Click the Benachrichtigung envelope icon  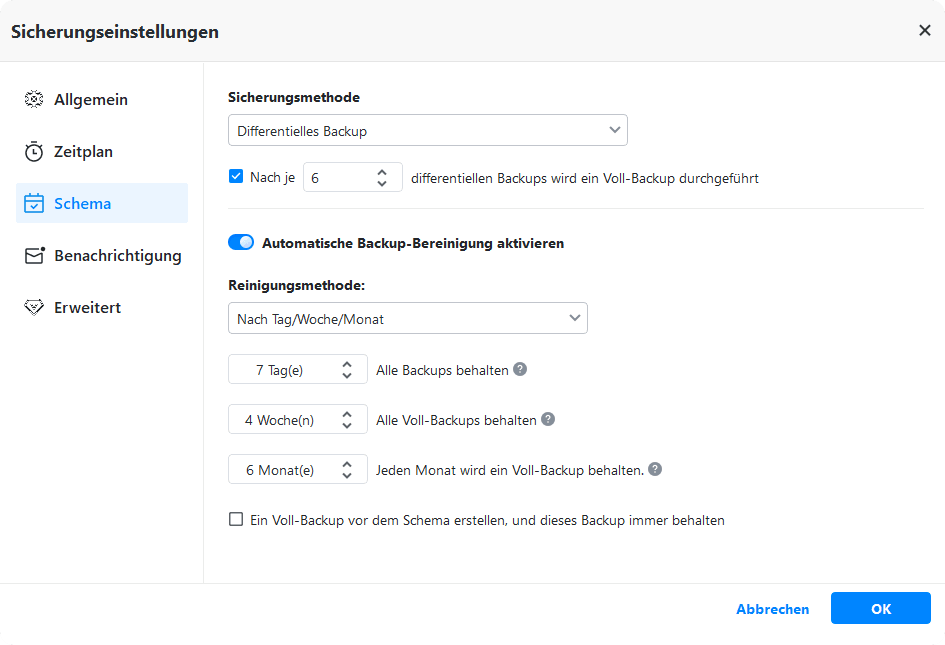pyautogui.click(x=34, y=256)
